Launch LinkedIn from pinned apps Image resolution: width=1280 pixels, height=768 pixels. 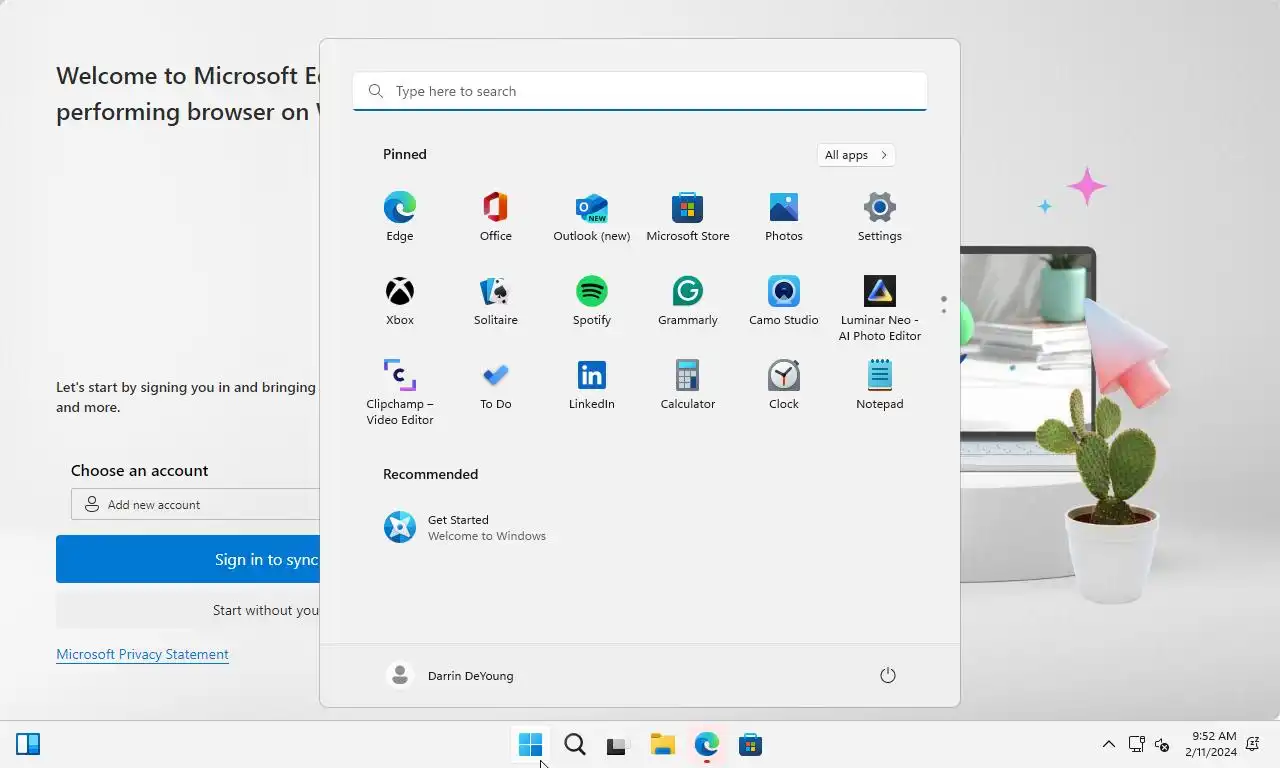(x=592, y=384)
